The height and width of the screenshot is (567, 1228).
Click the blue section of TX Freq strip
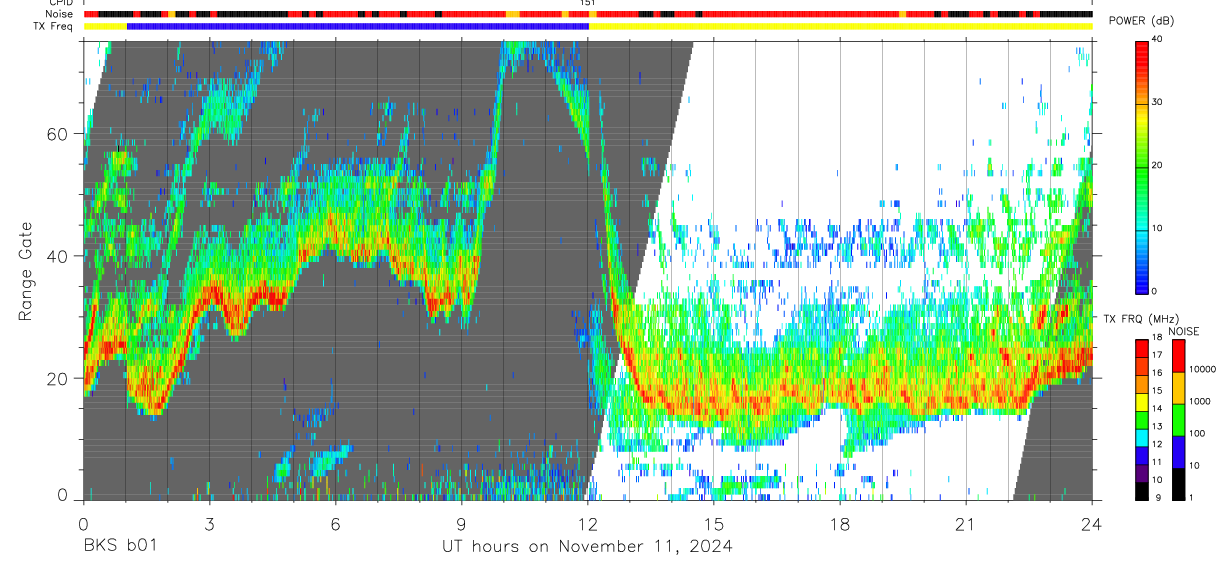point(358,26)
